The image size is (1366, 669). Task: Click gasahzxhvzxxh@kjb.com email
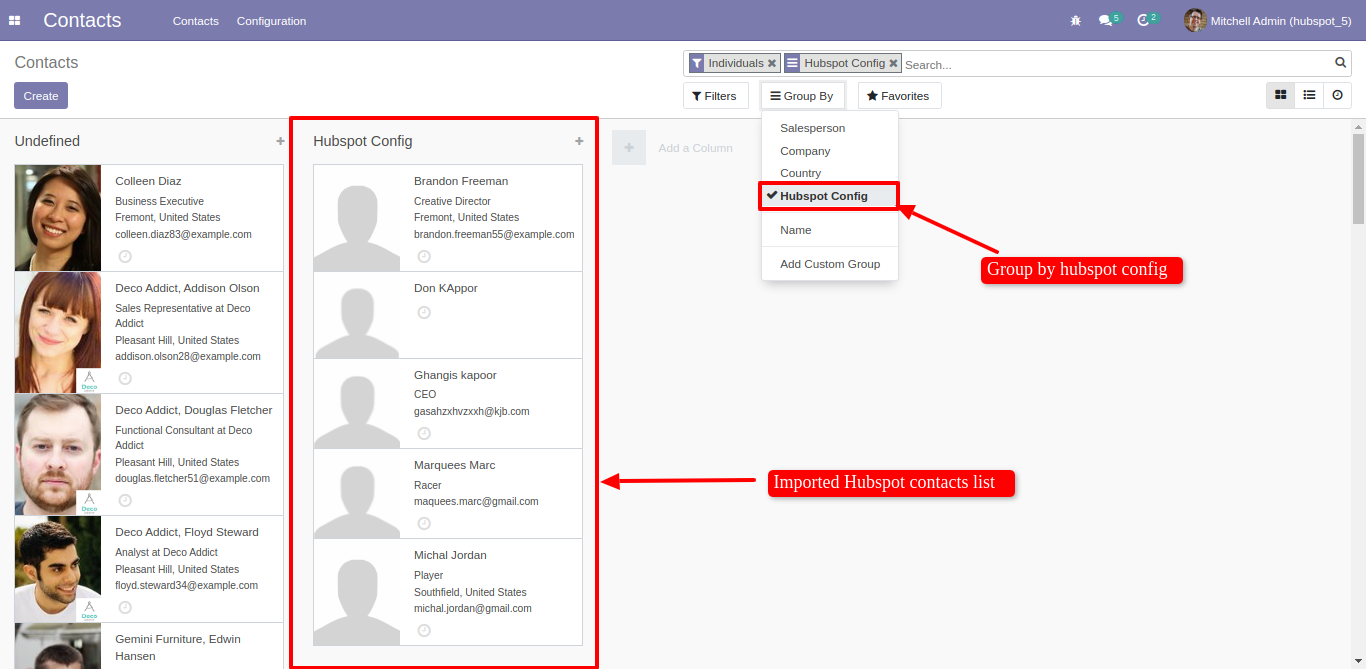(x=472, y=411)
